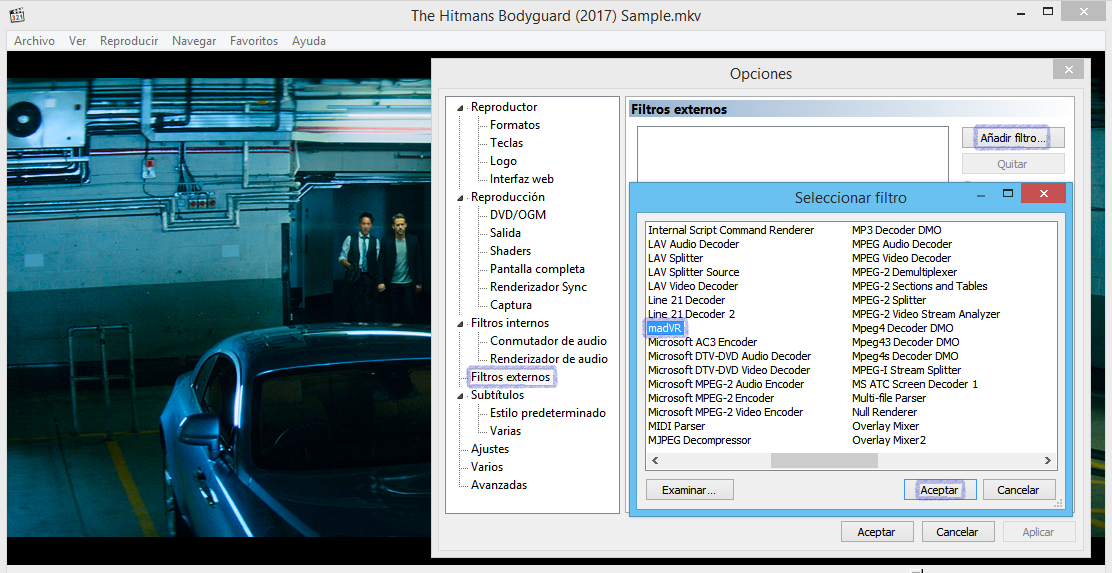Select Internal Script Command Renderer filter
The width and height of the screenshot is (1112, 573).
(x=731, y=230)
